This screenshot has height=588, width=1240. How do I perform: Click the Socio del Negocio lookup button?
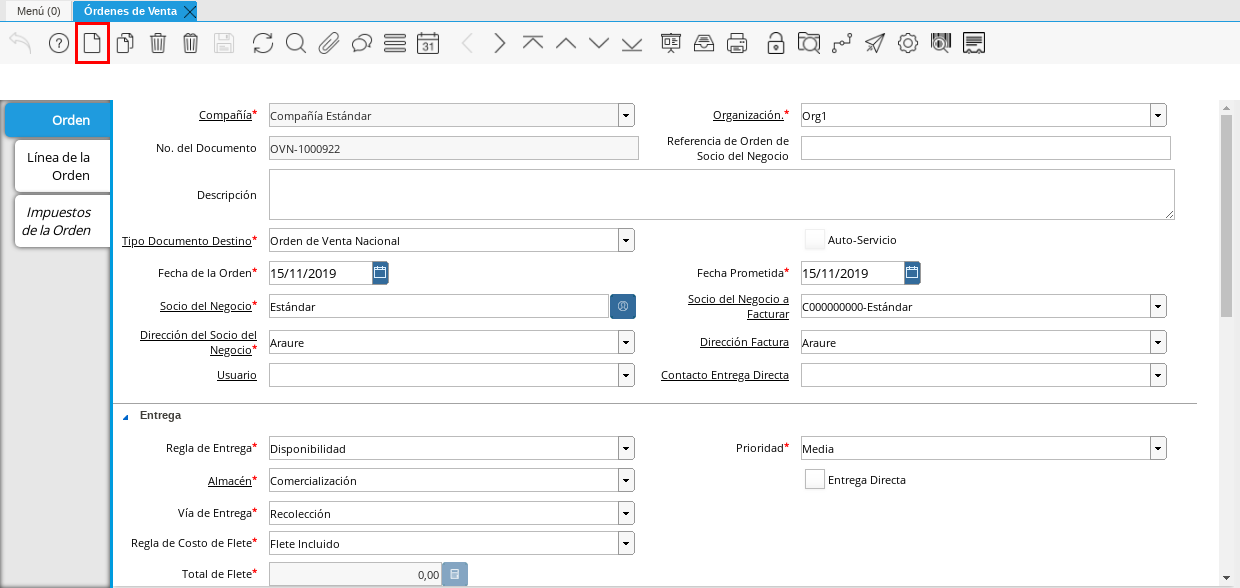pyautogui.click(x=622, y=307)
